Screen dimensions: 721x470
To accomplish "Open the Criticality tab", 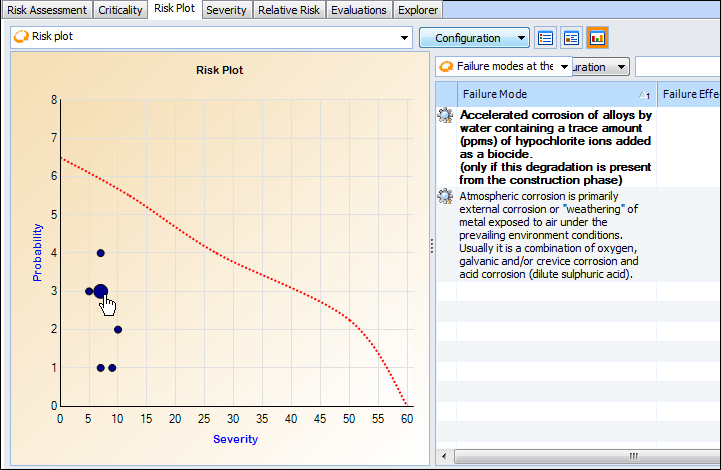I will coord(120,10).
